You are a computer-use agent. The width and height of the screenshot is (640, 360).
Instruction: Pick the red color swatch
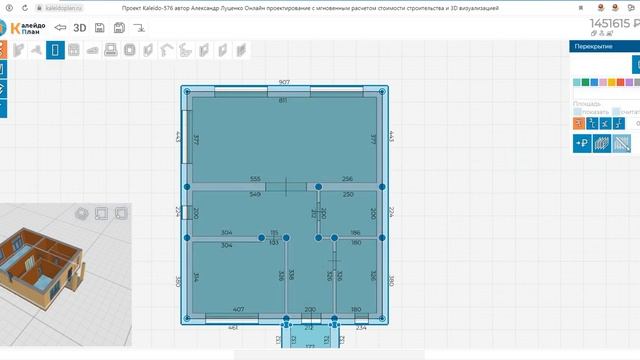tap(620, 82)
